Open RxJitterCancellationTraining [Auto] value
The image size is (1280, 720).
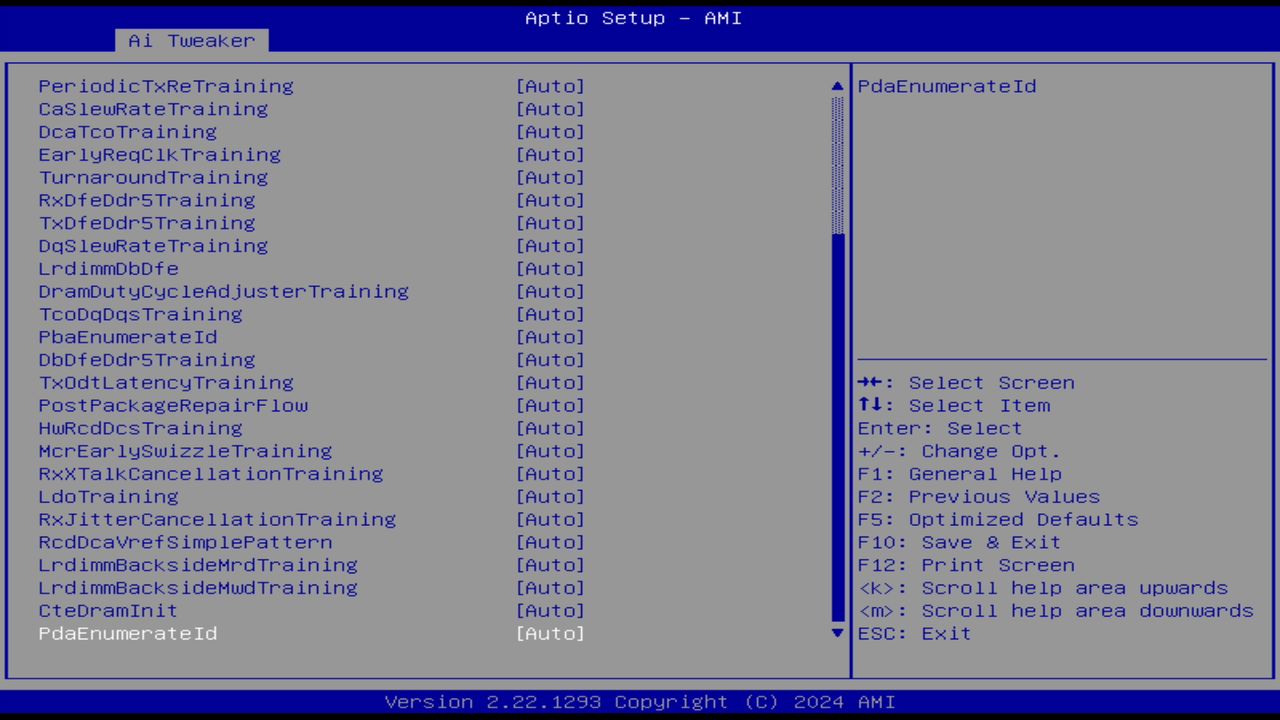point(550,520)
